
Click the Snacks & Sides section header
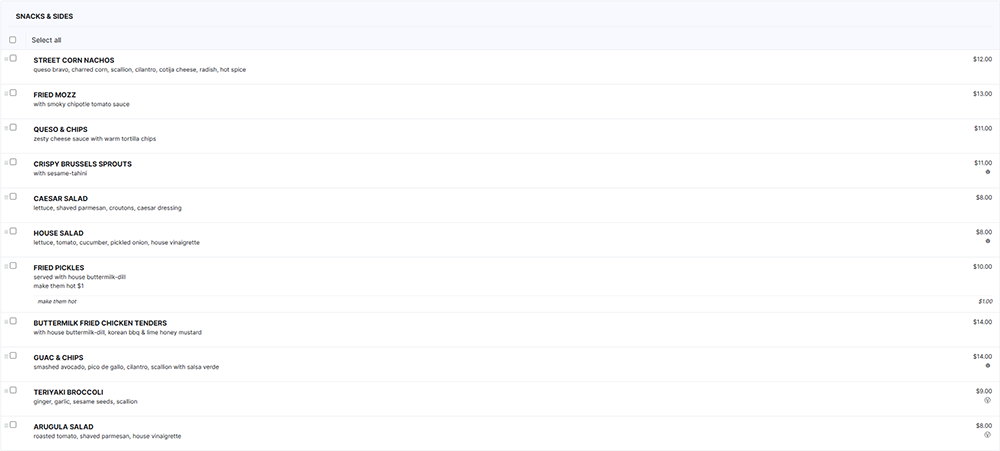(x=44, y=17)
